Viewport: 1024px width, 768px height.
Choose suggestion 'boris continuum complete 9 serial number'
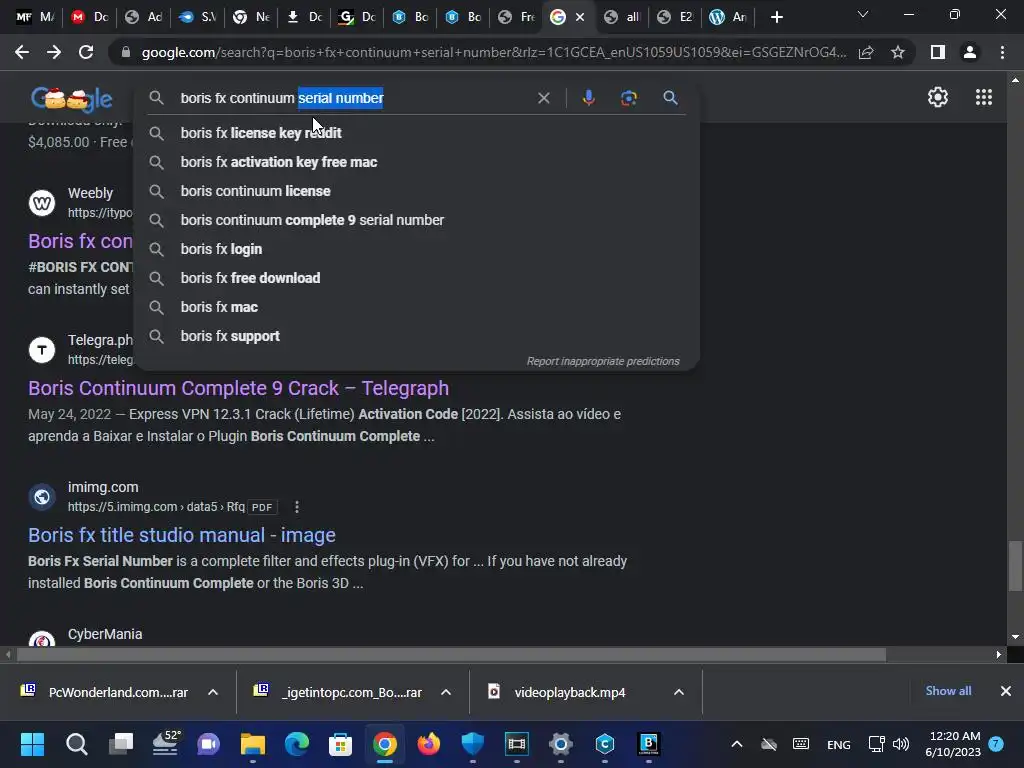coord(417,220)
